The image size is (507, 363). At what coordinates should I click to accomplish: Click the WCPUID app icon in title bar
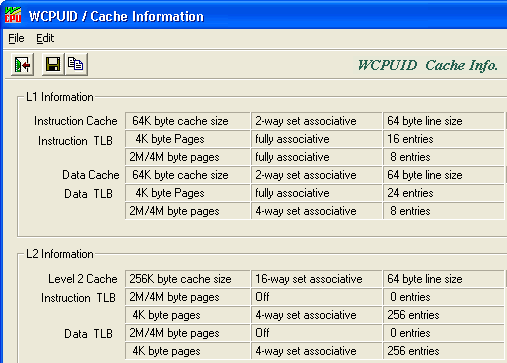13,15
